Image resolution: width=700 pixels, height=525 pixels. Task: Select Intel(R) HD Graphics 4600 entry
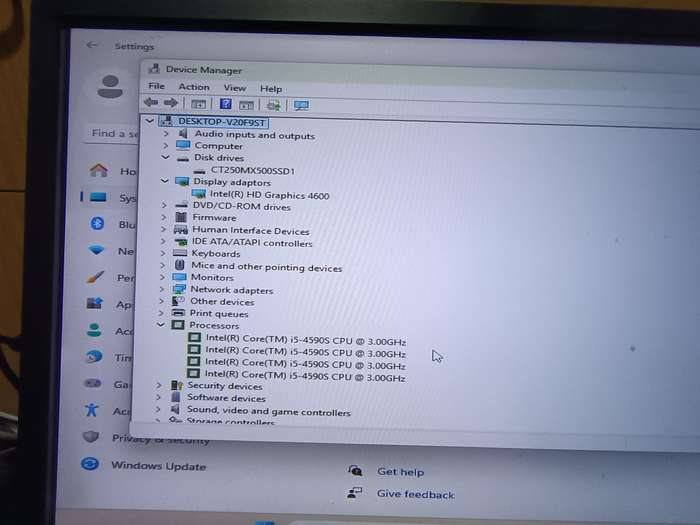(x=270, y=195)
